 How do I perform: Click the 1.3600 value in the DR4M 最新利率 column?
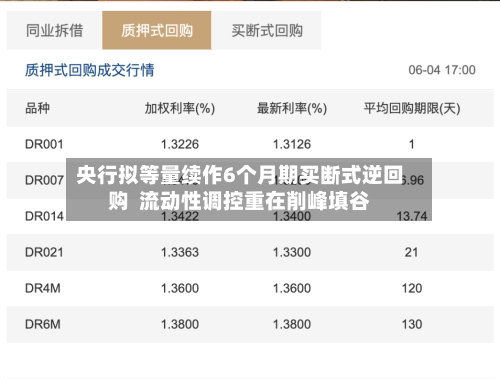pos(292,288)
